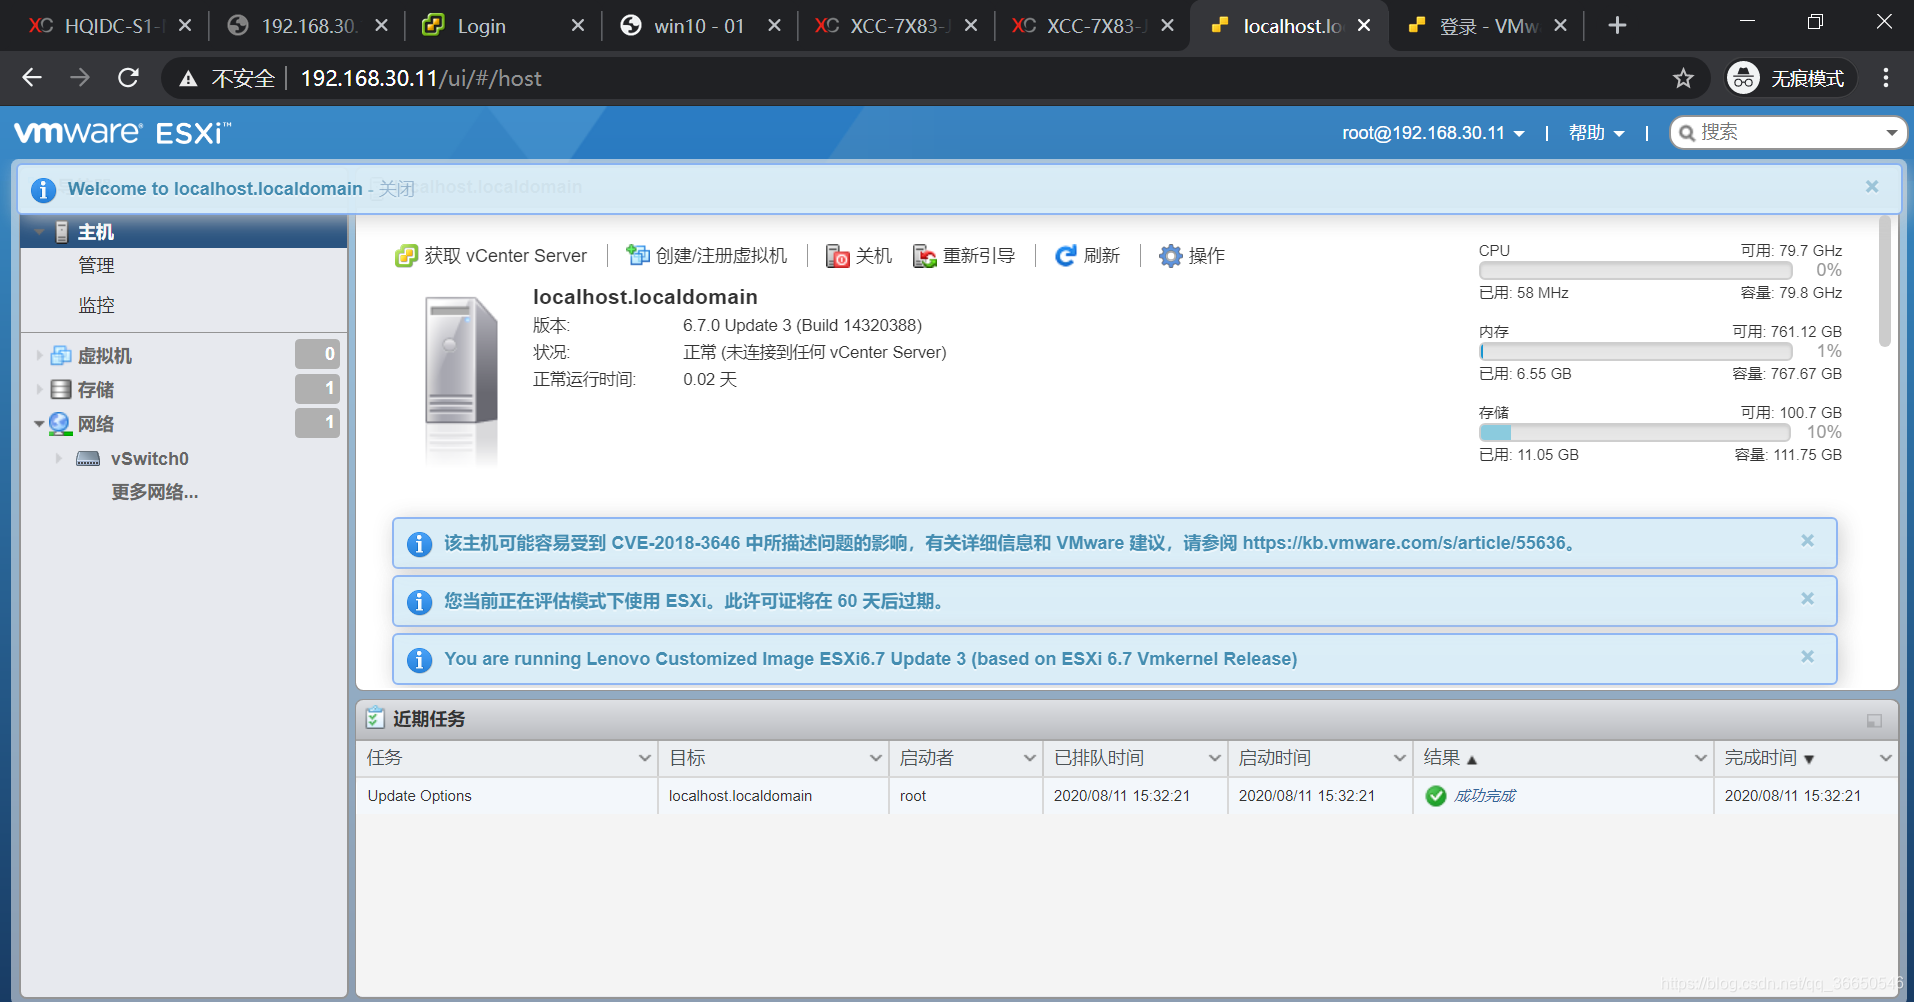The image size is (1914, 1002).
Task: Open the Help (帮助) dropdown menu
Action: point(1596,133)
